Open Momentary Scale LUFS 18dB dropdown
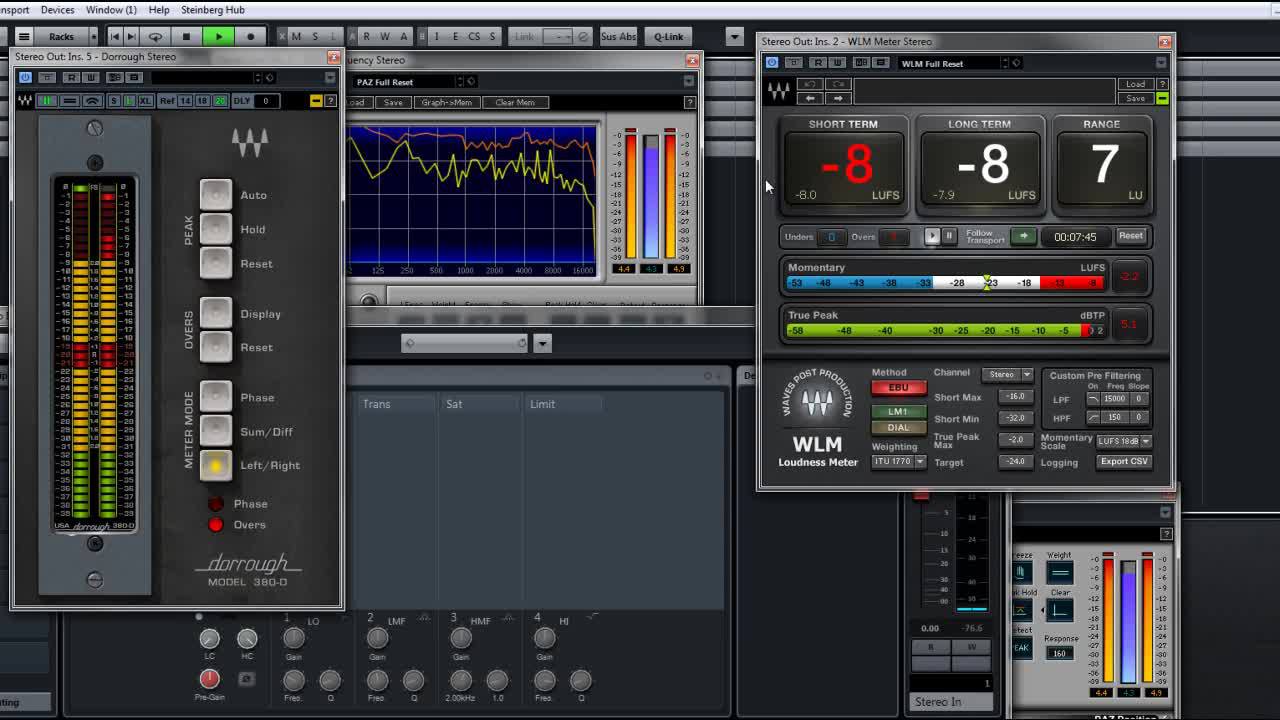The width and height of the screenshot is (1280, 720). point(1124,441)
